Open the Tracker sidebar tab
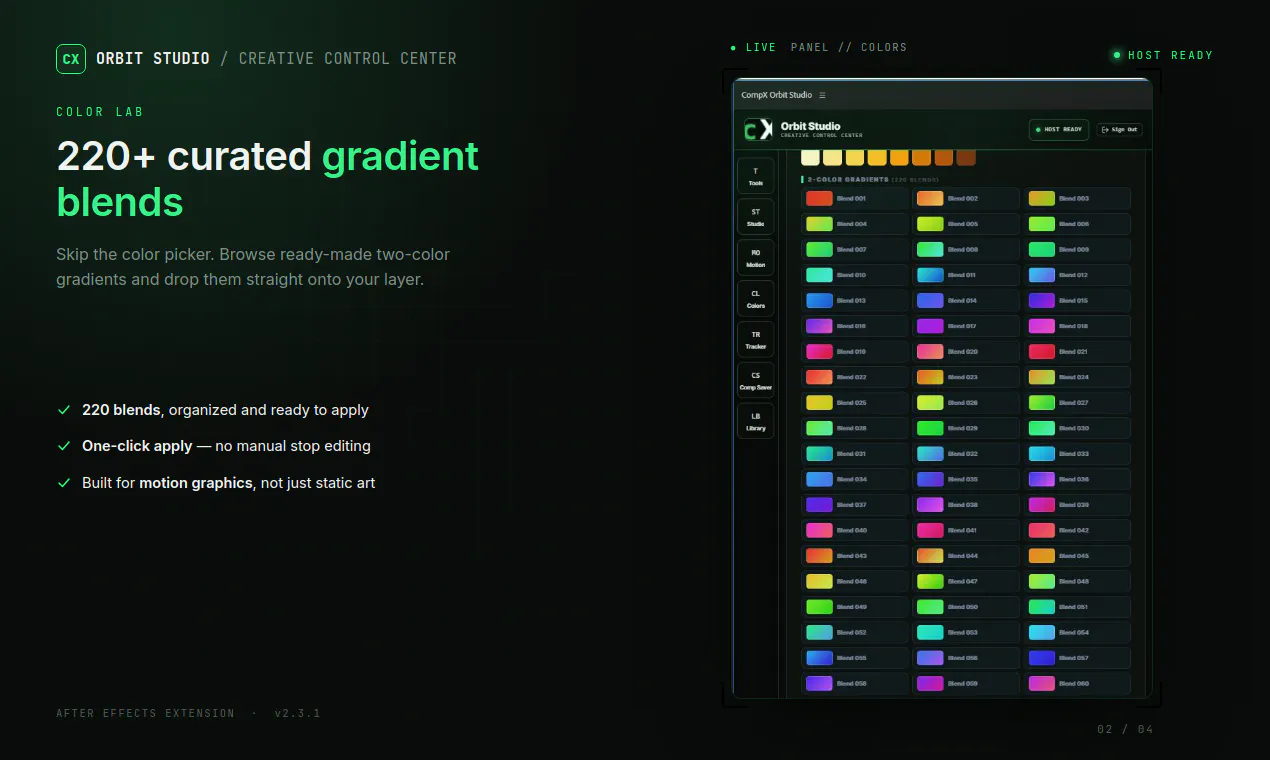Image resolution: width=1270 pixels, height=760 pixels. click(x=756, y=340)
